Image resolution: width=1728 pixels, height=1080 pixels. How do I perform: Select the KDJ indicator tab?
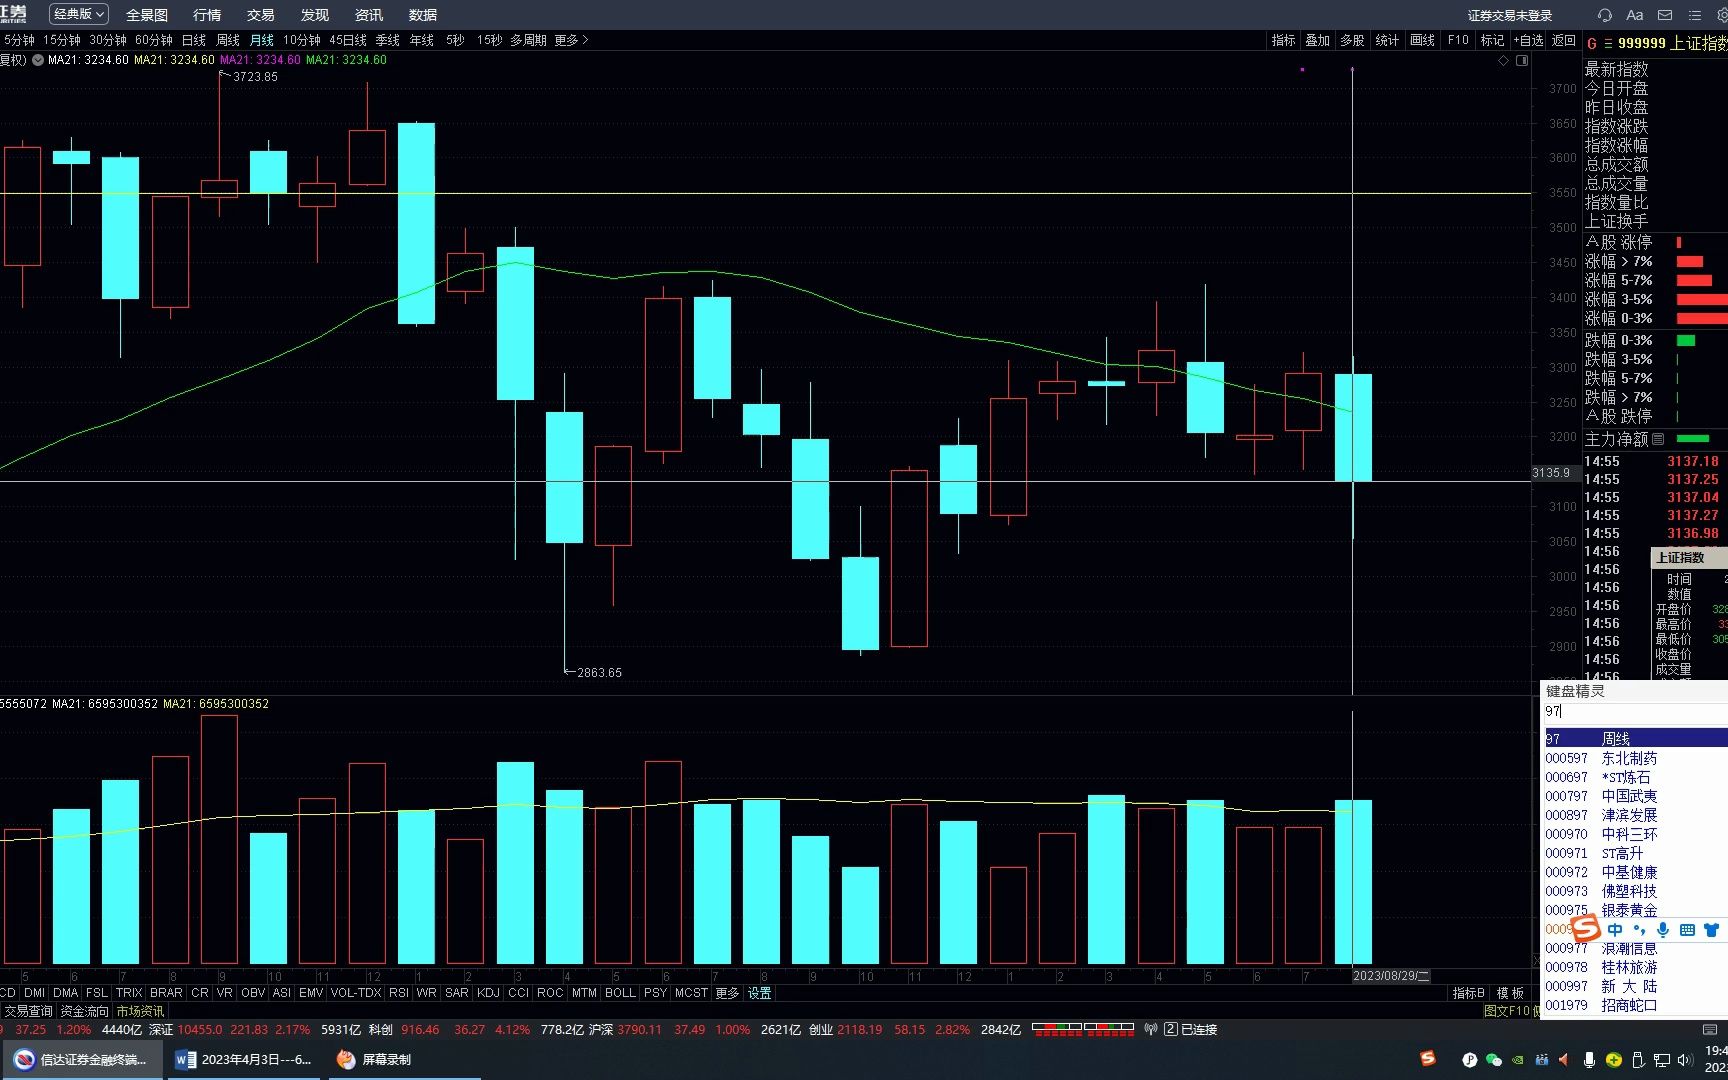point(488,993)
